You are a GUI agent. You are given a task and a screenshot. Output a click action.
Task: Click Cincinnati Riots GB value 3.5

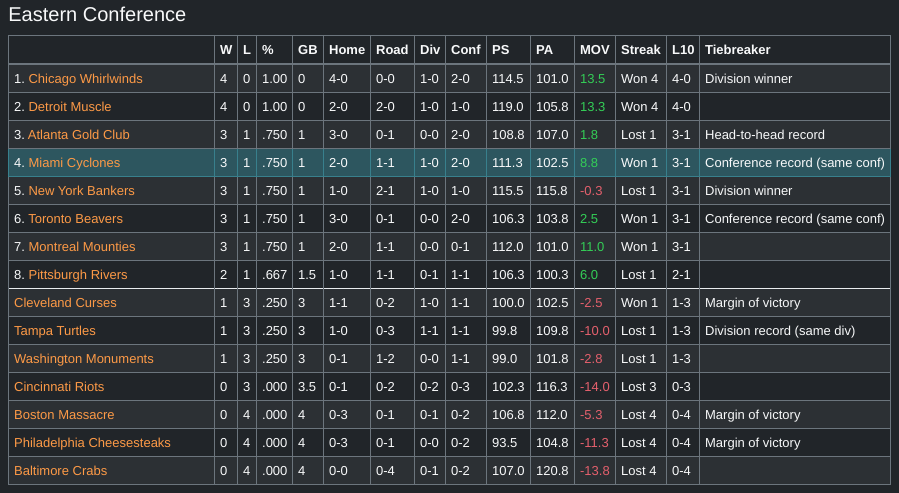tap(307, 387)
